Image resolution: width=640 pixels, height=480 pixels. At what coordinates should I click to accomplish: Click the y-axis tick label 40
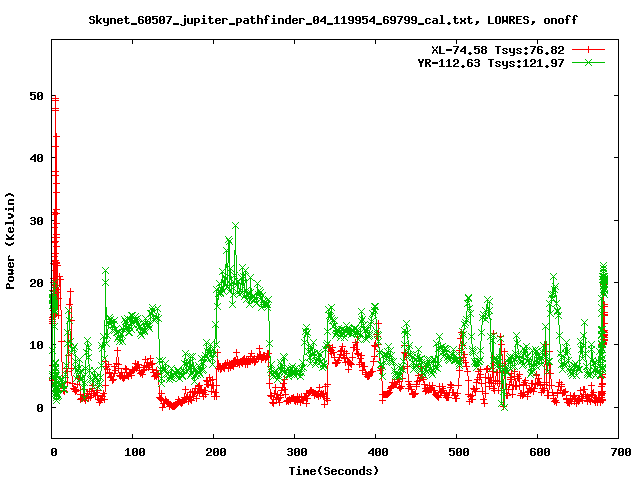(36, 158)
